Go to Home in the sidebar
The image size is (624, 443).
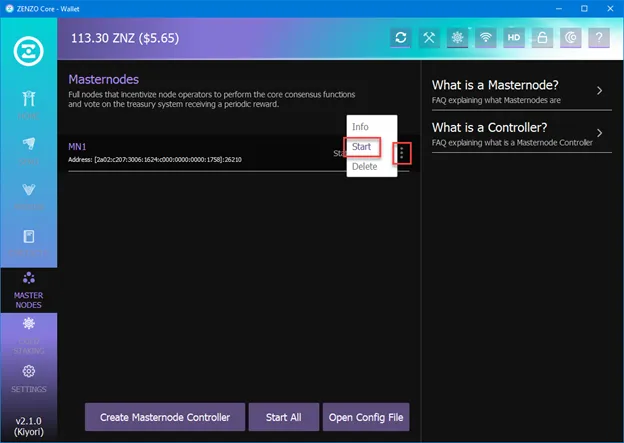29,105
